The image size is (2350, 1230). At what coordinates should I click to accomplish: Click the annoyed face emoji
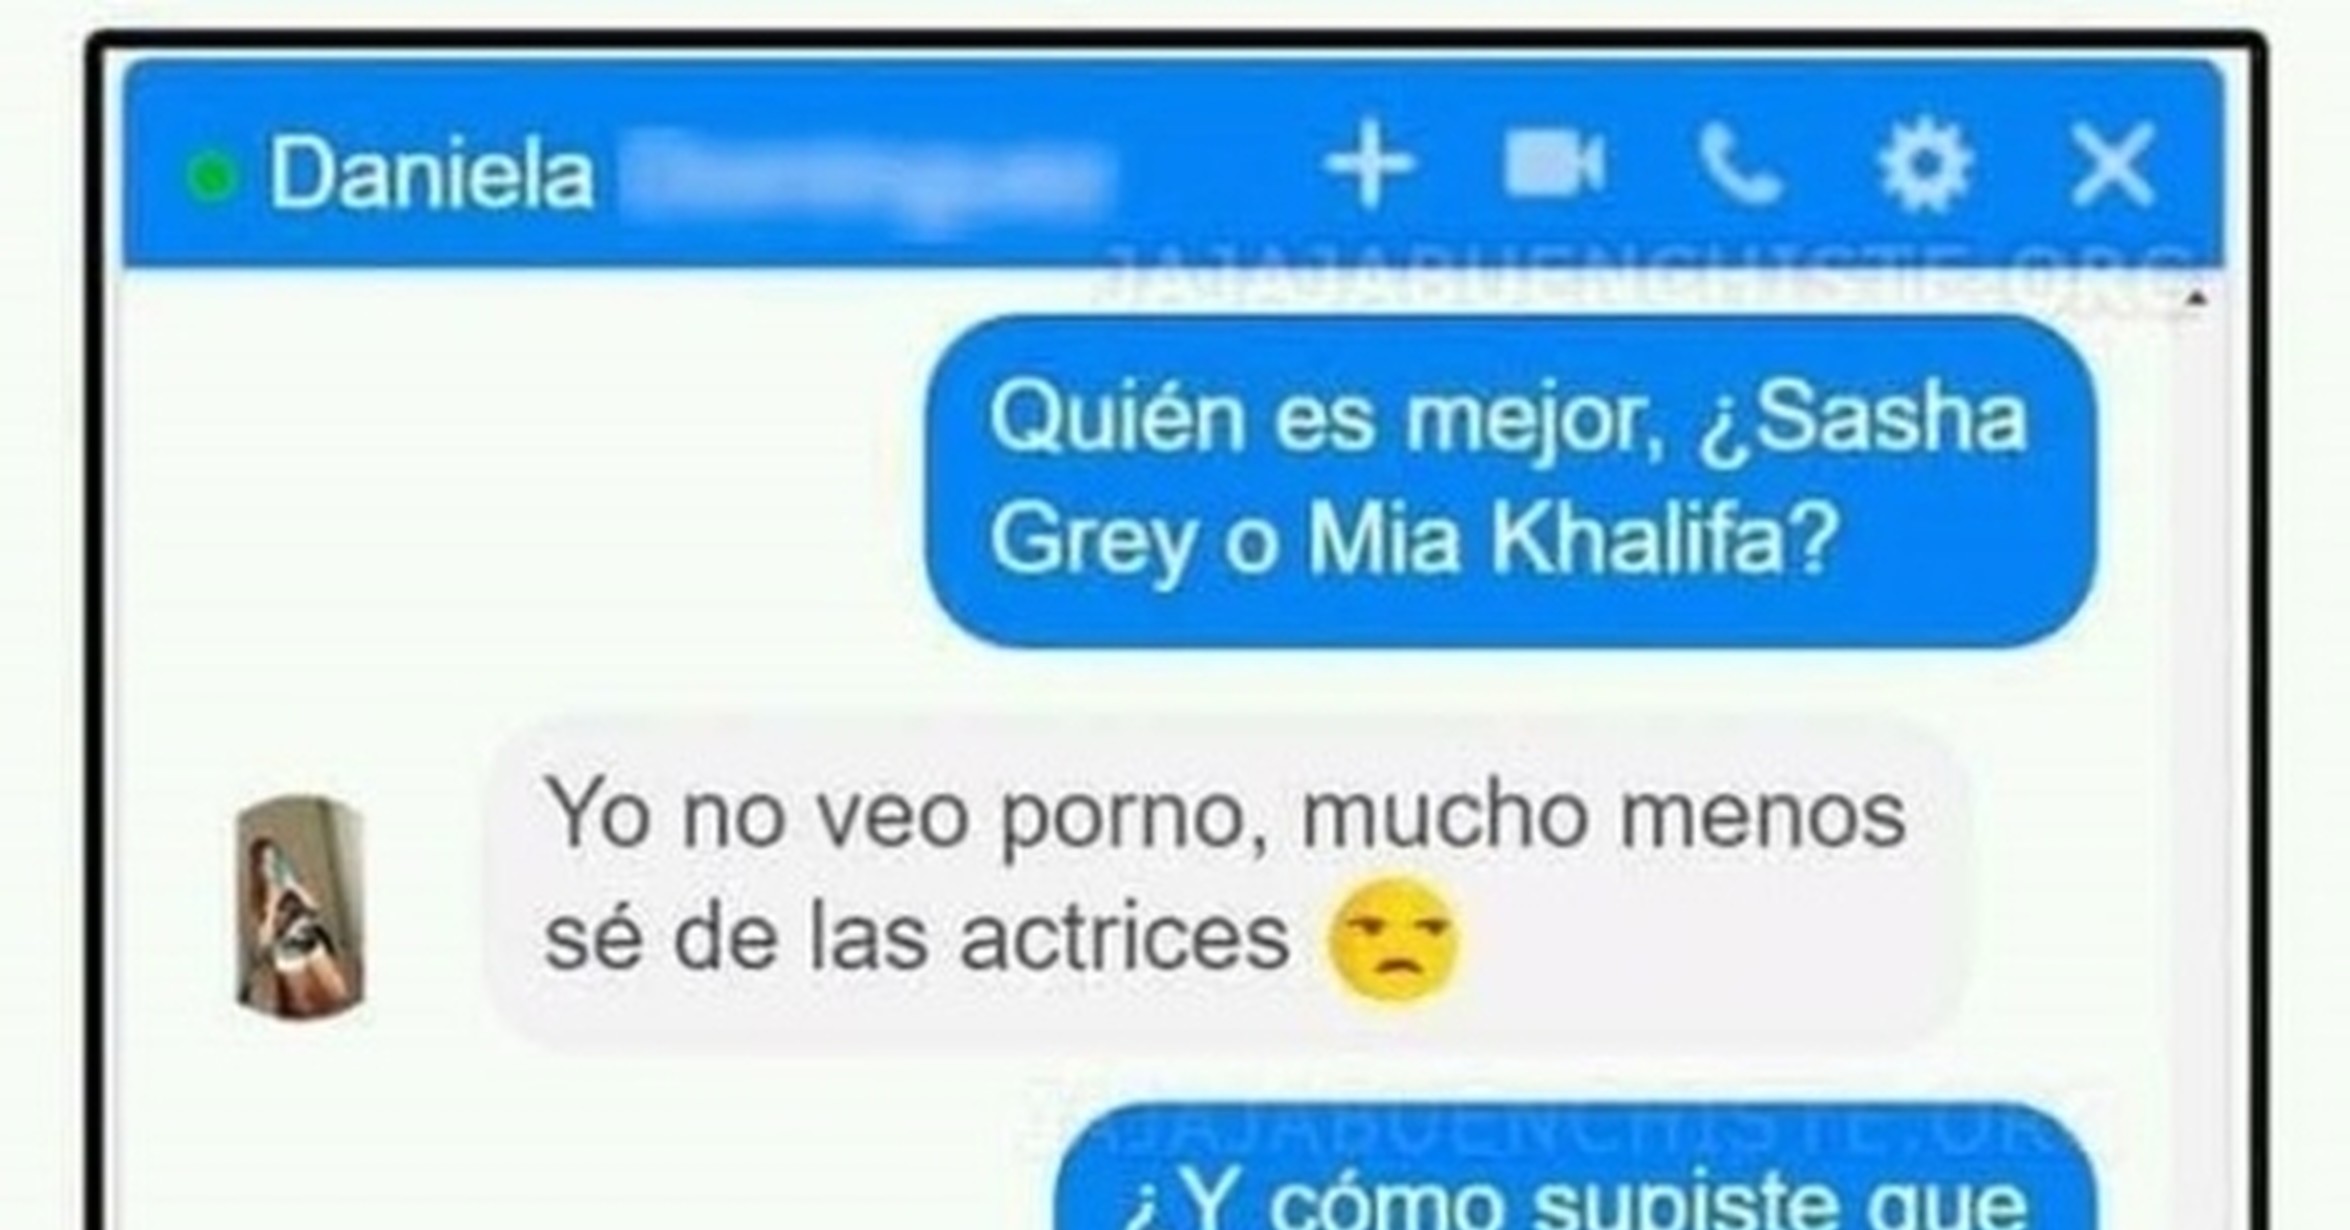pos(1394,938)
